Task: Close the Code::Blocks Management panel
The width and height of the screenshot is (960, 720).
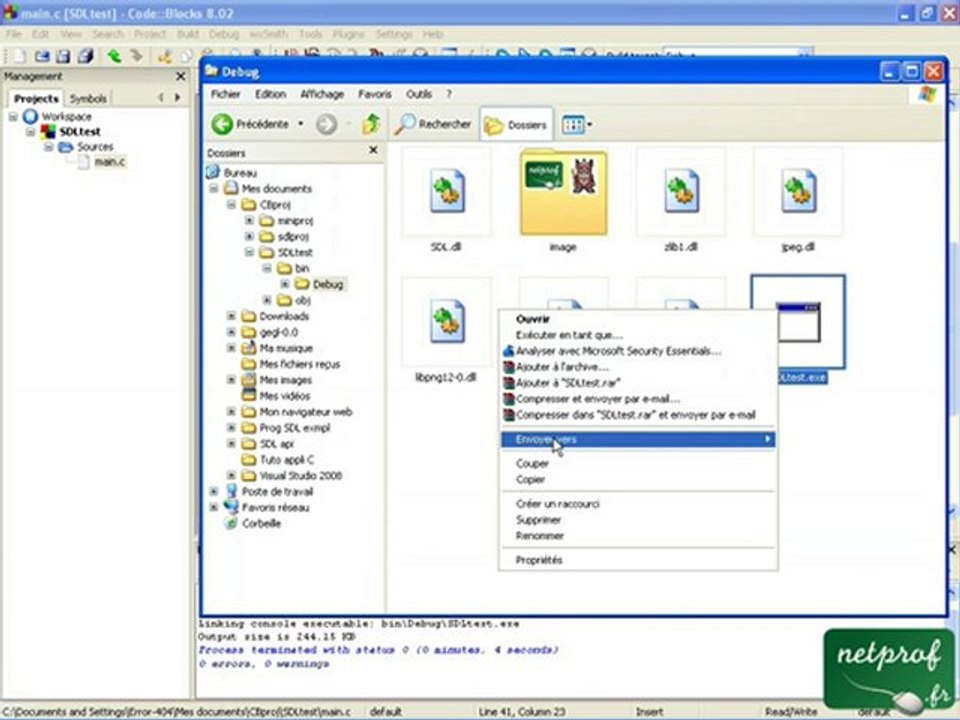Action: (x=181, y=77)
